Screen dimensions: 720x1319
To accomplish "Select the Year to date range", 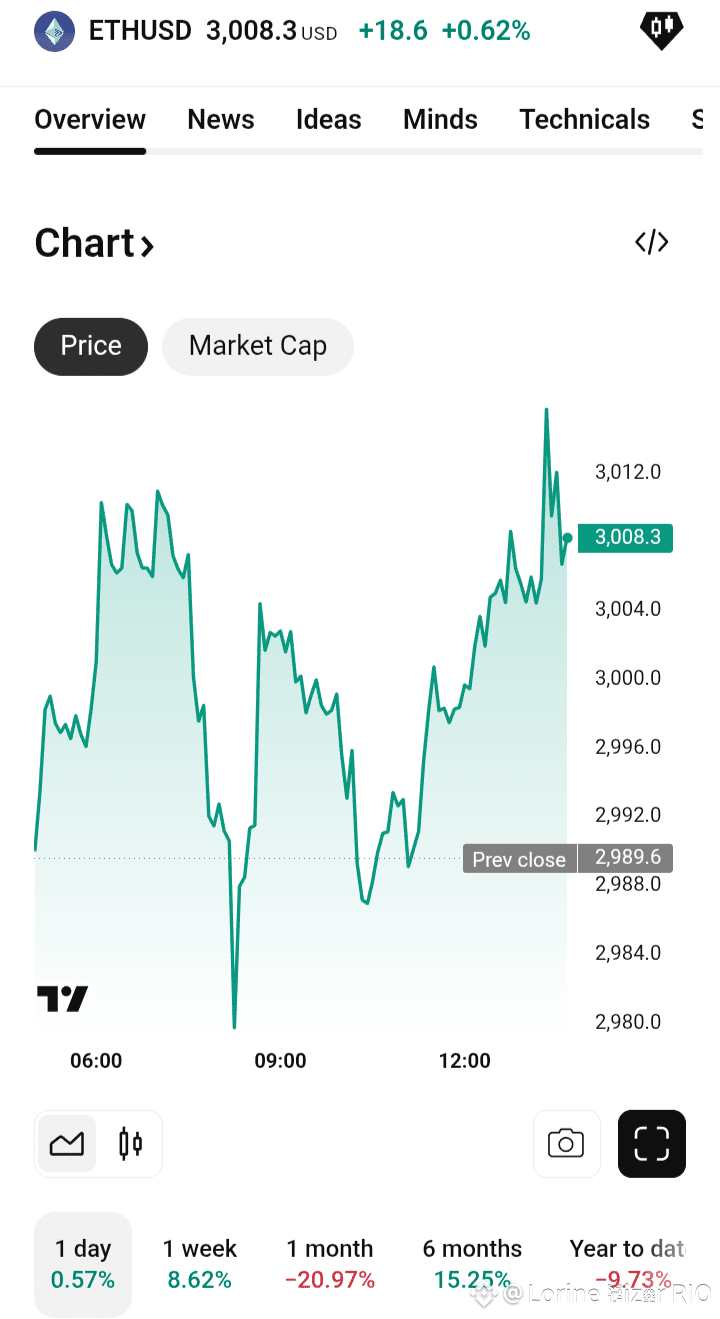I will click(627, 1264).
